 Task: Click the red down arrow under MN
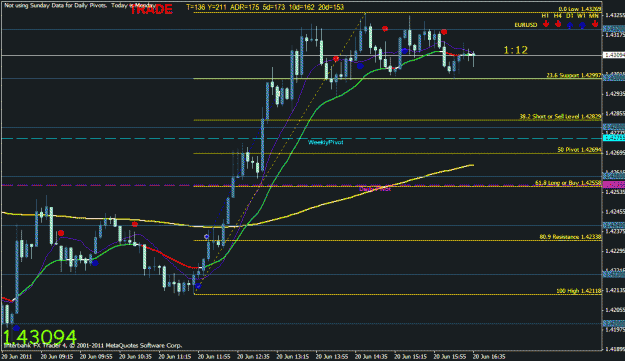[595, 25]
